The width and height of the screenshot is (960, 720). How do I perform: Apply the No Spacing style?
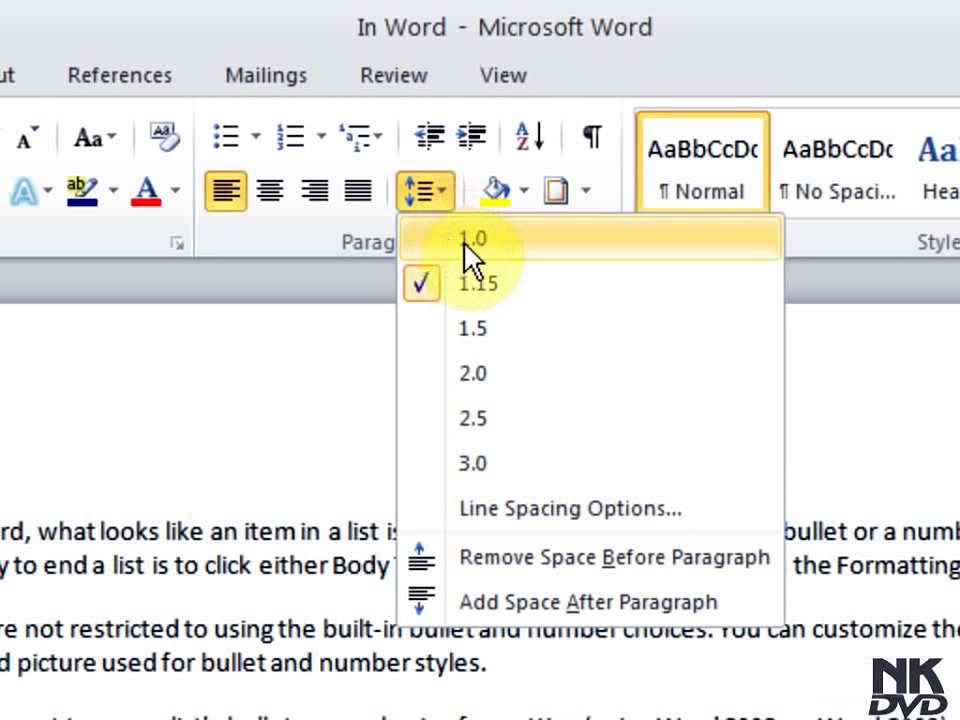(x=838, y=164)
